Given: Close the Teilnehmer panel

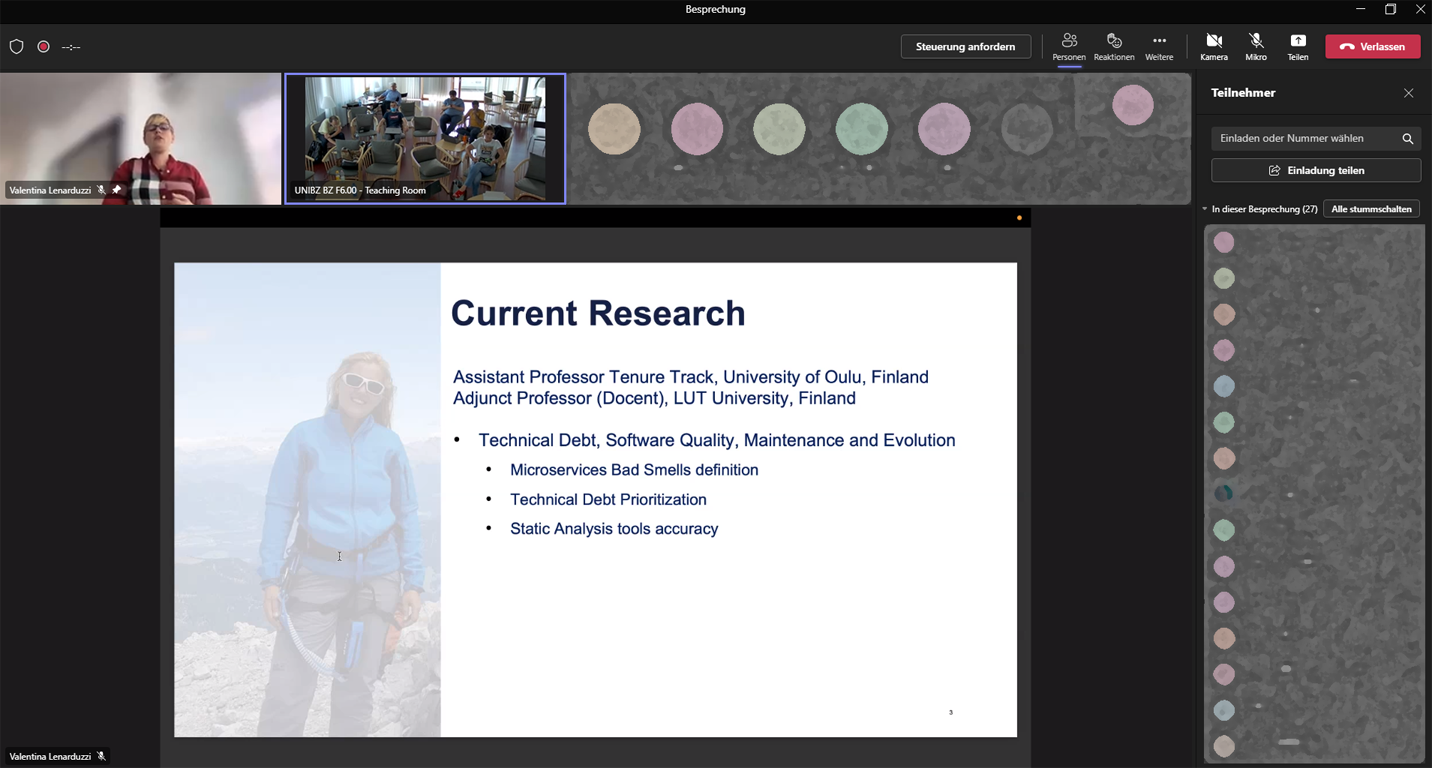Looking at the screenshot, I should pyautogui.click(x=1408, y=93).
